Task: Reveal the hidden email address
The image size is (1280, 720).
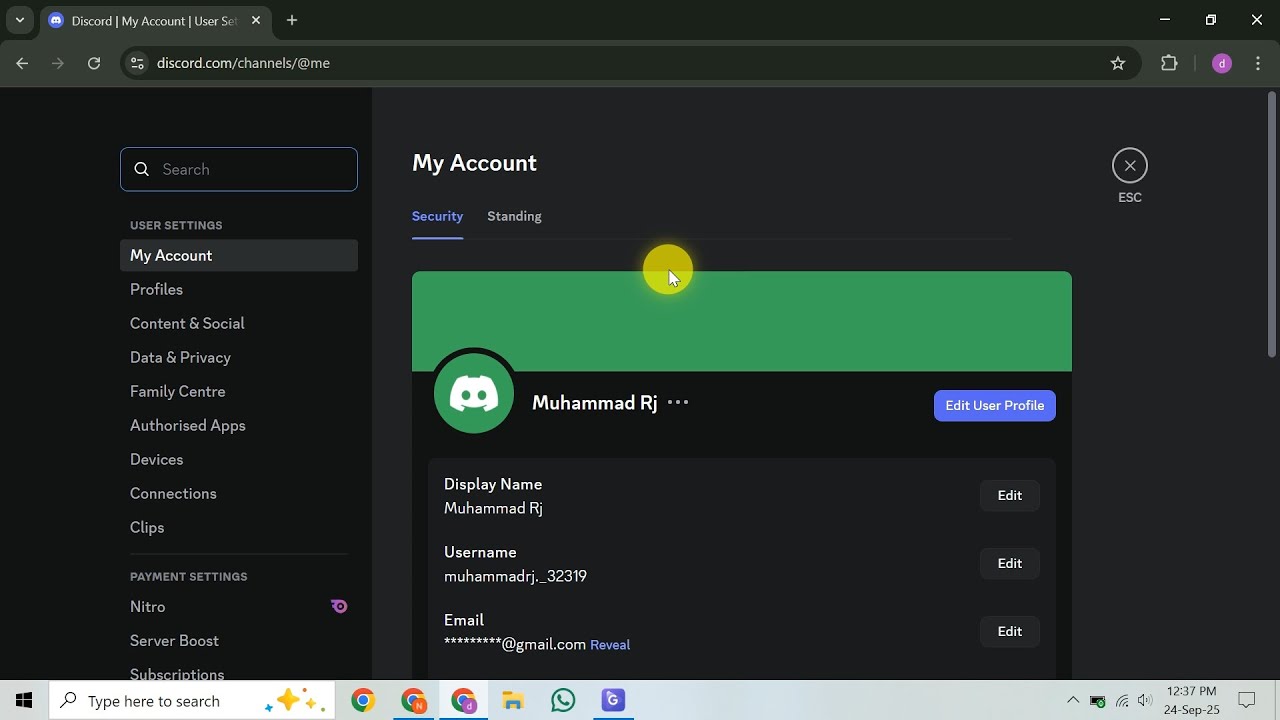Action: pyautogui.click(x=610, y=645)
